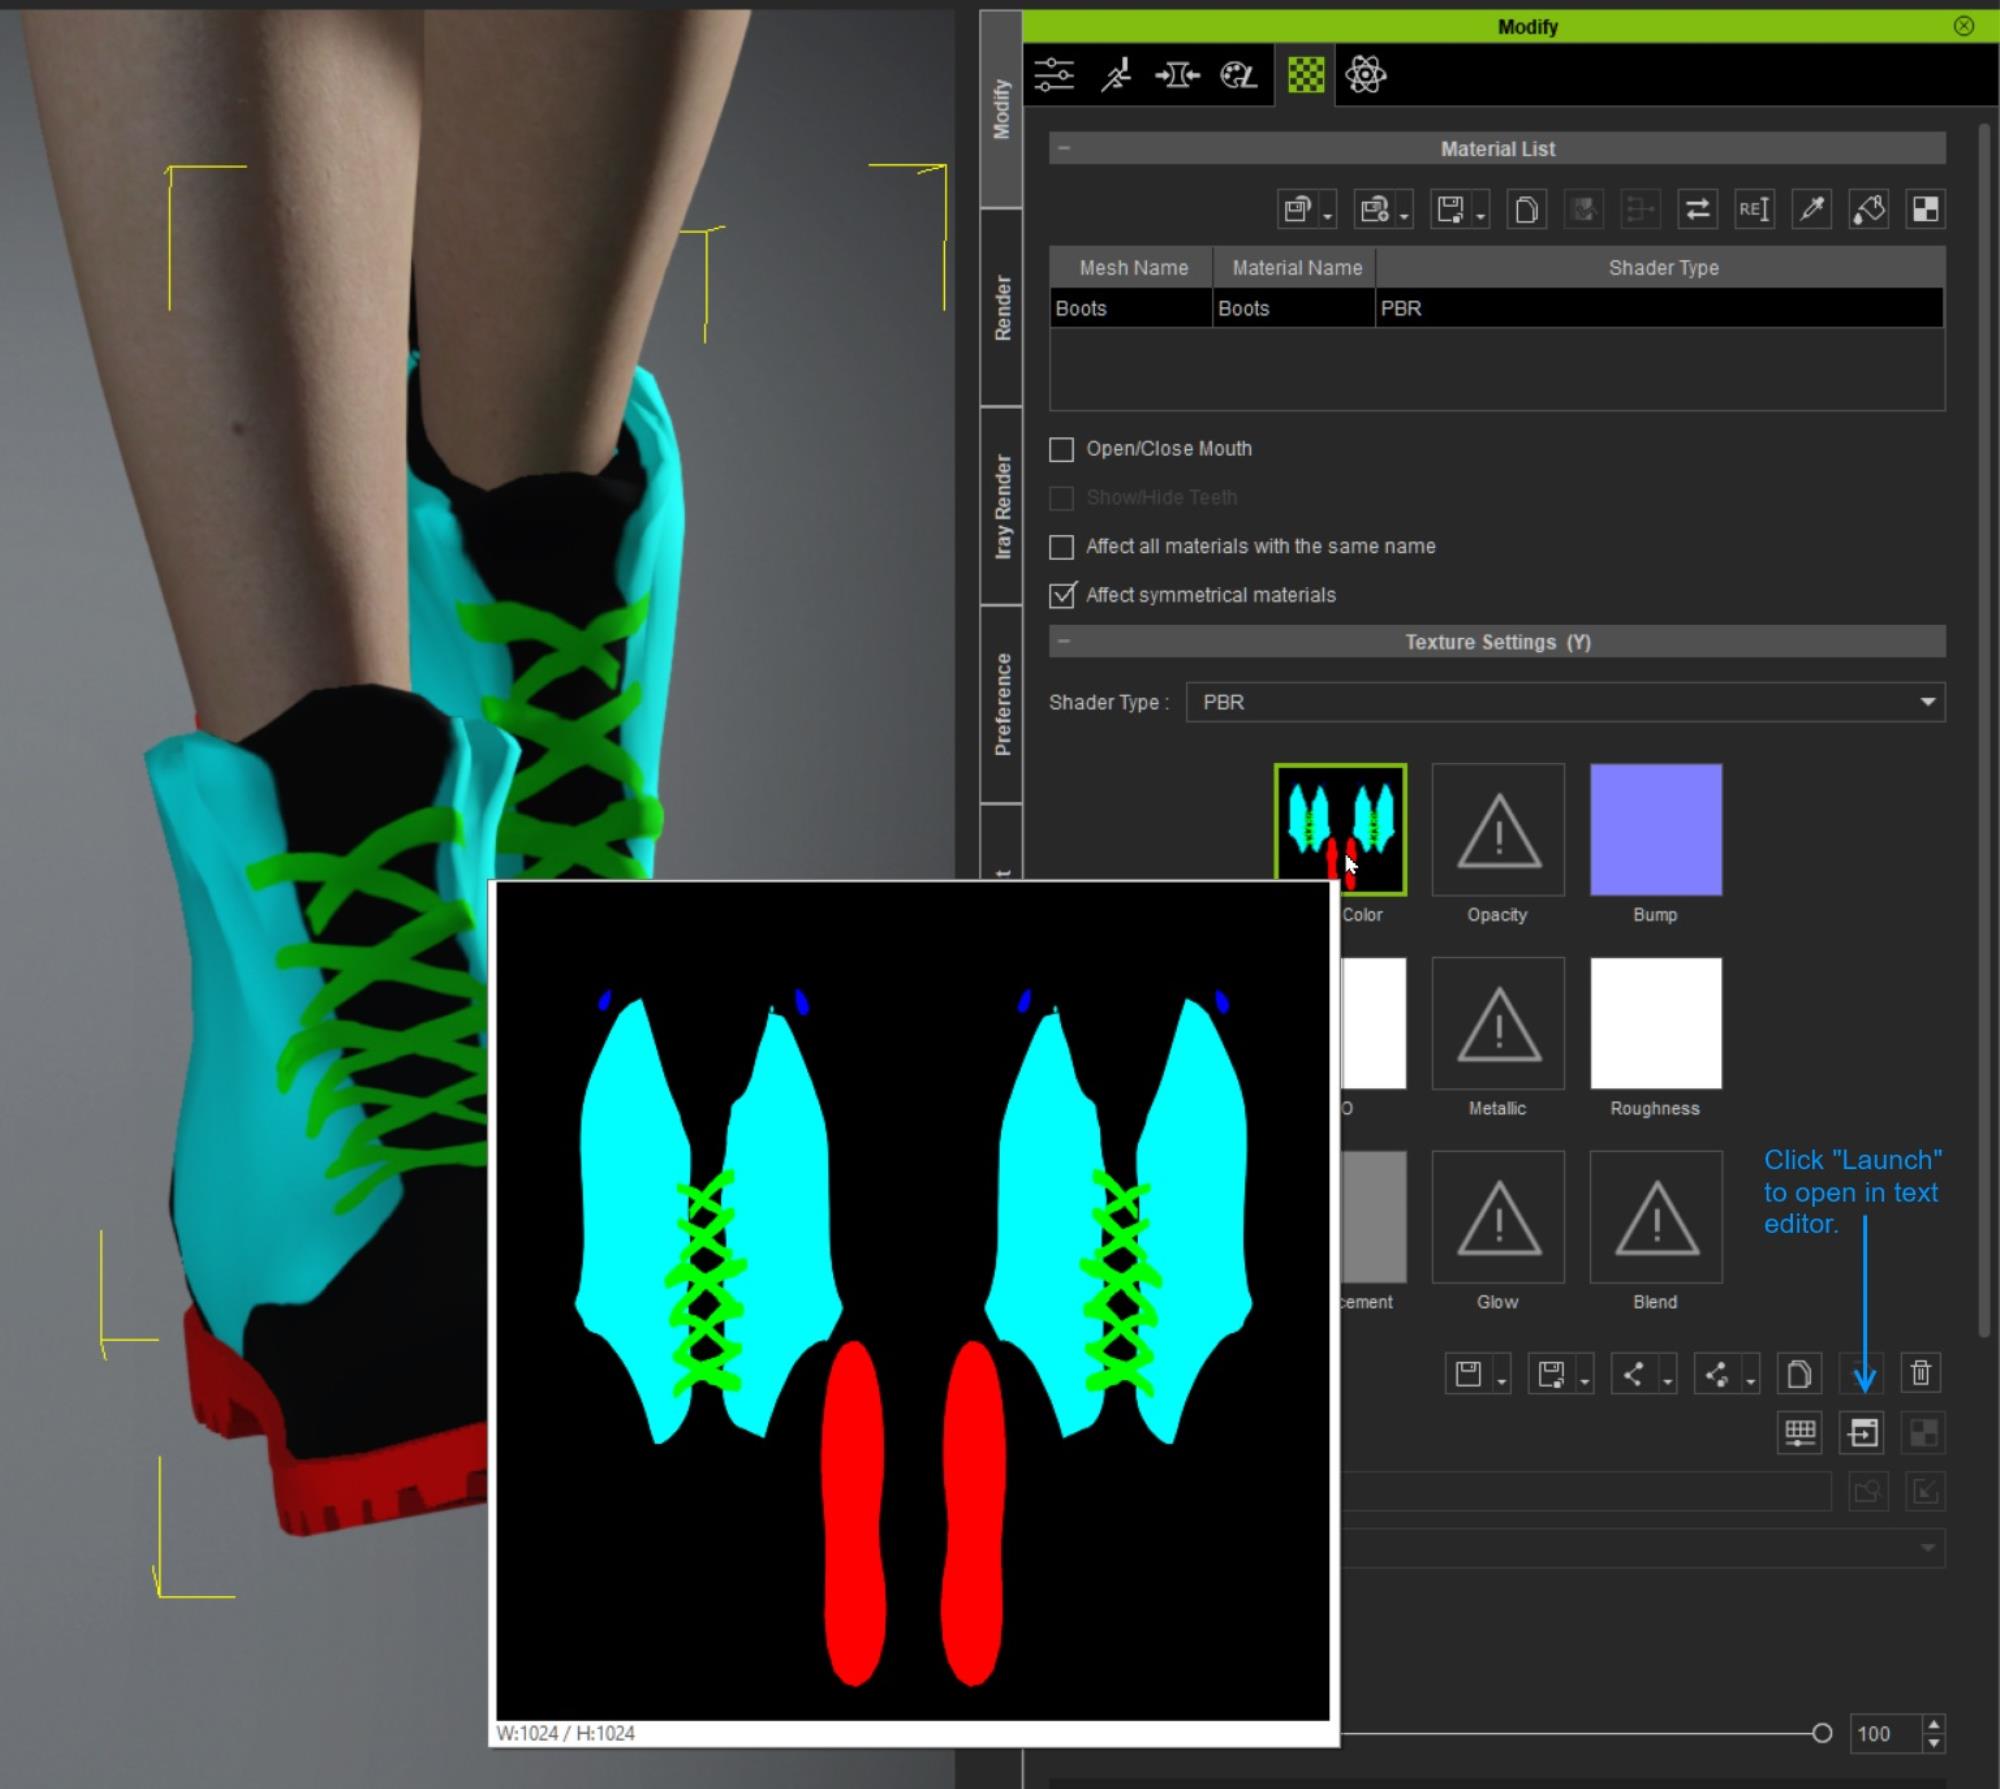The height and width of the screenshot is (1789, 2000).
Task: Select the Blend texture slot
Action: (1656, 1217)
